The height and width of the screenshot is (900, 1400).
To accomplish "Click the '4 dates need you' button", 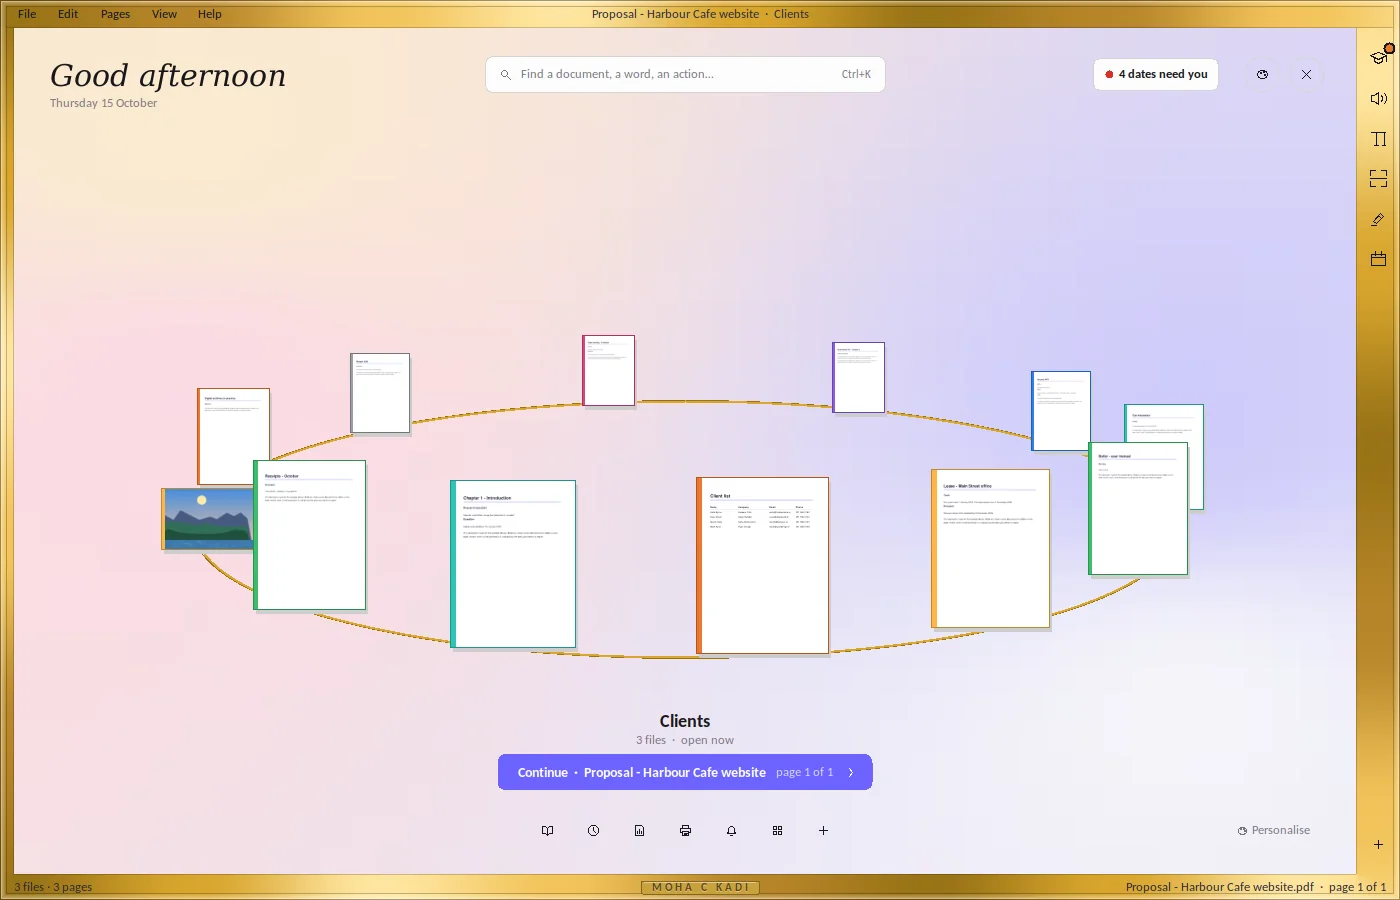I will tap(1156, 75).
